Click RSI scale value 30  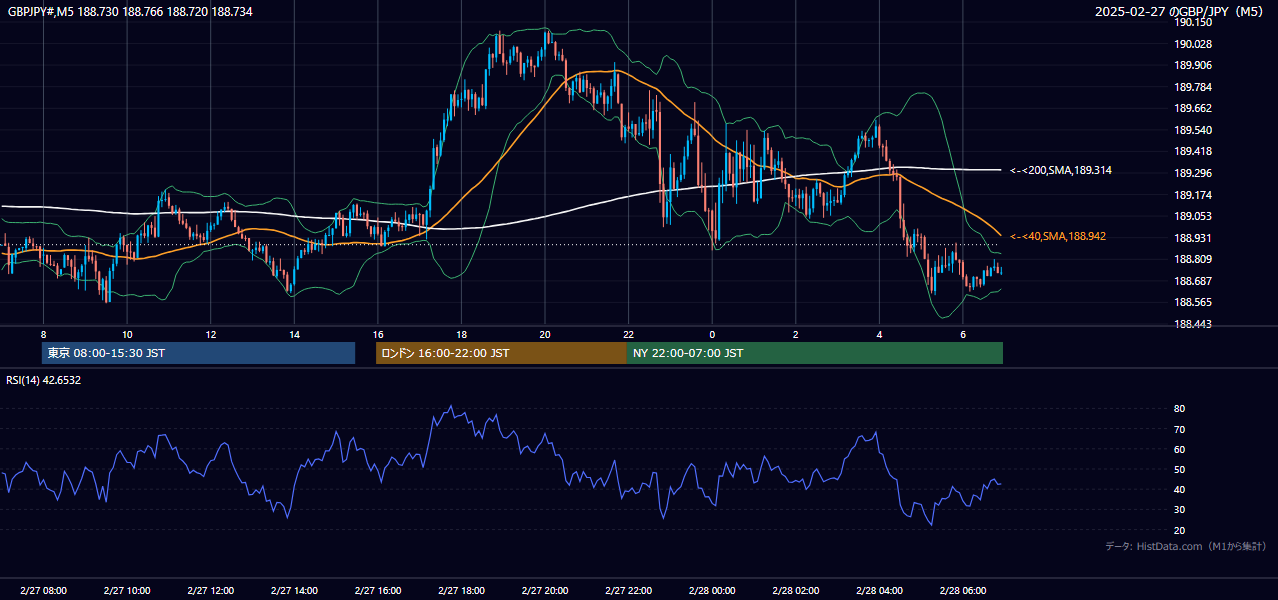[1179, 510]
